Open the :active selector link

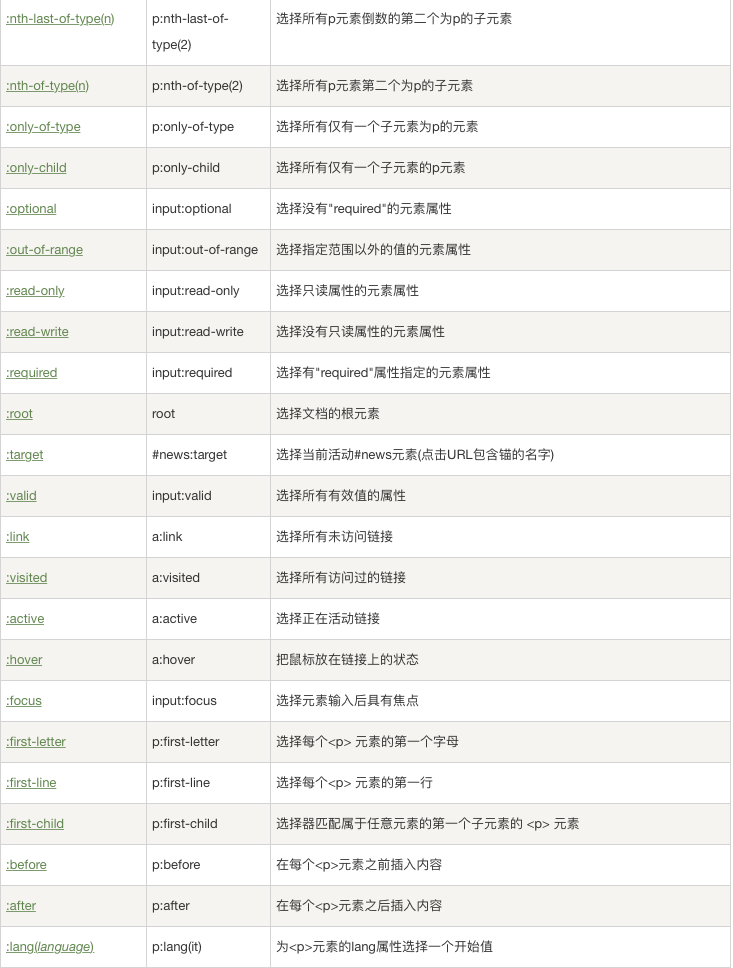(x=25, y=619)
